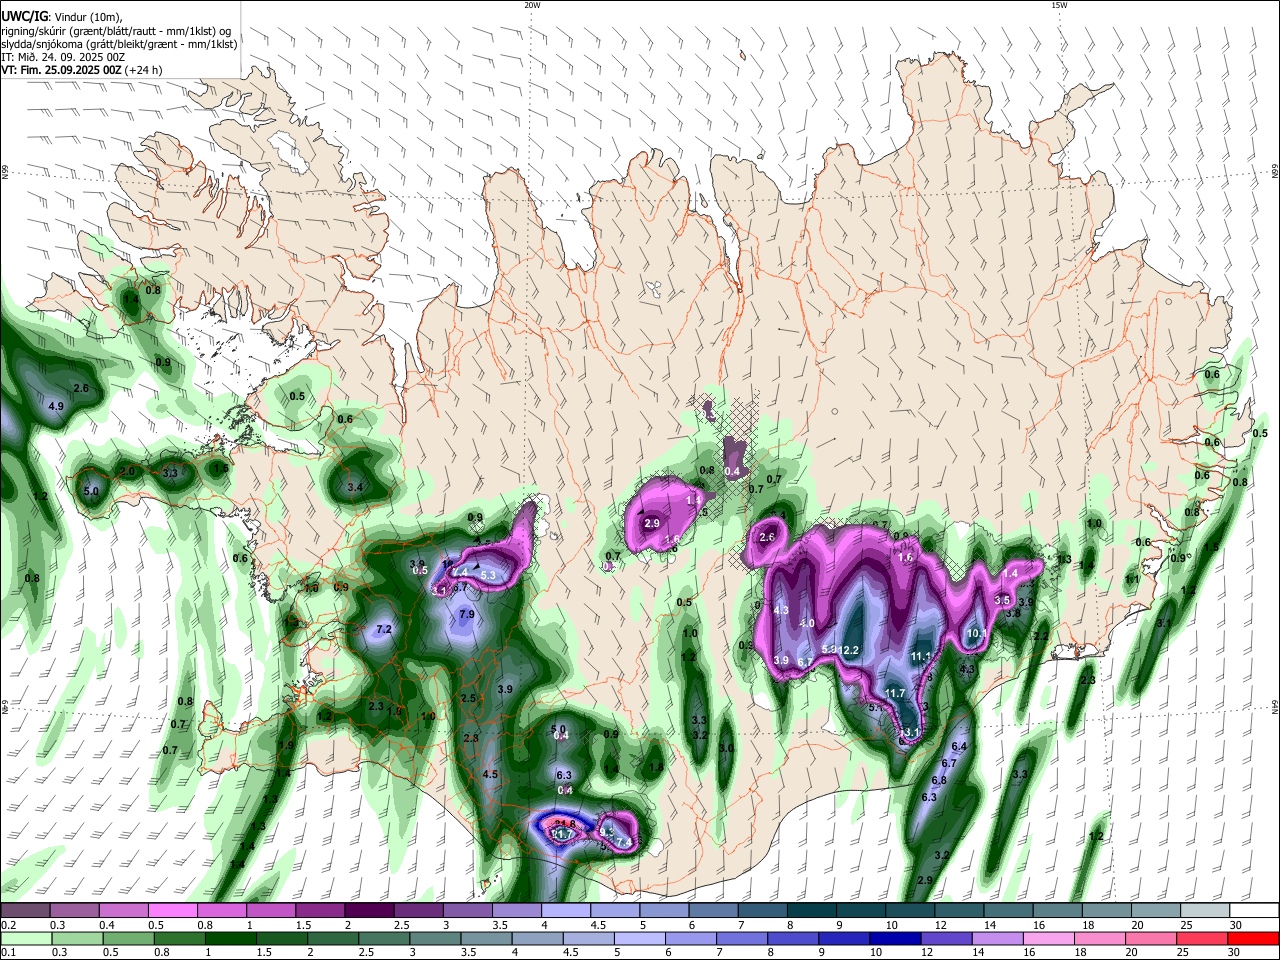Click the pale grey 25 swatch in the upper legend row

tap(1206, 910)
